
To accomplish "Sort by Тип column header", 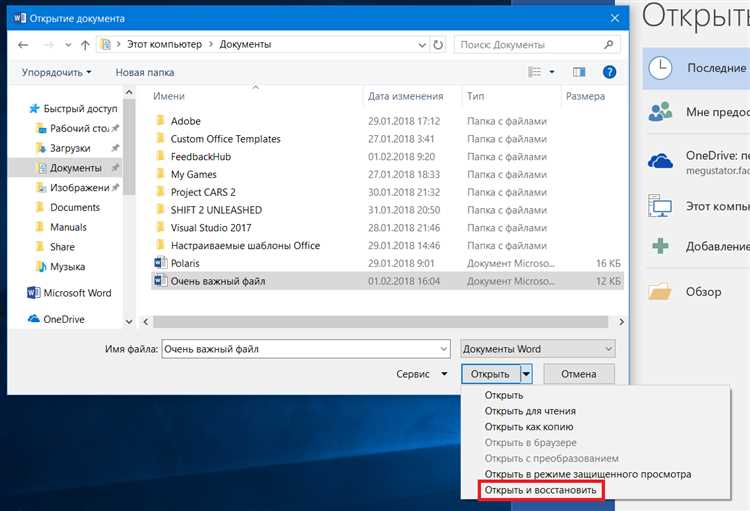I will click(x=475, y=96).
